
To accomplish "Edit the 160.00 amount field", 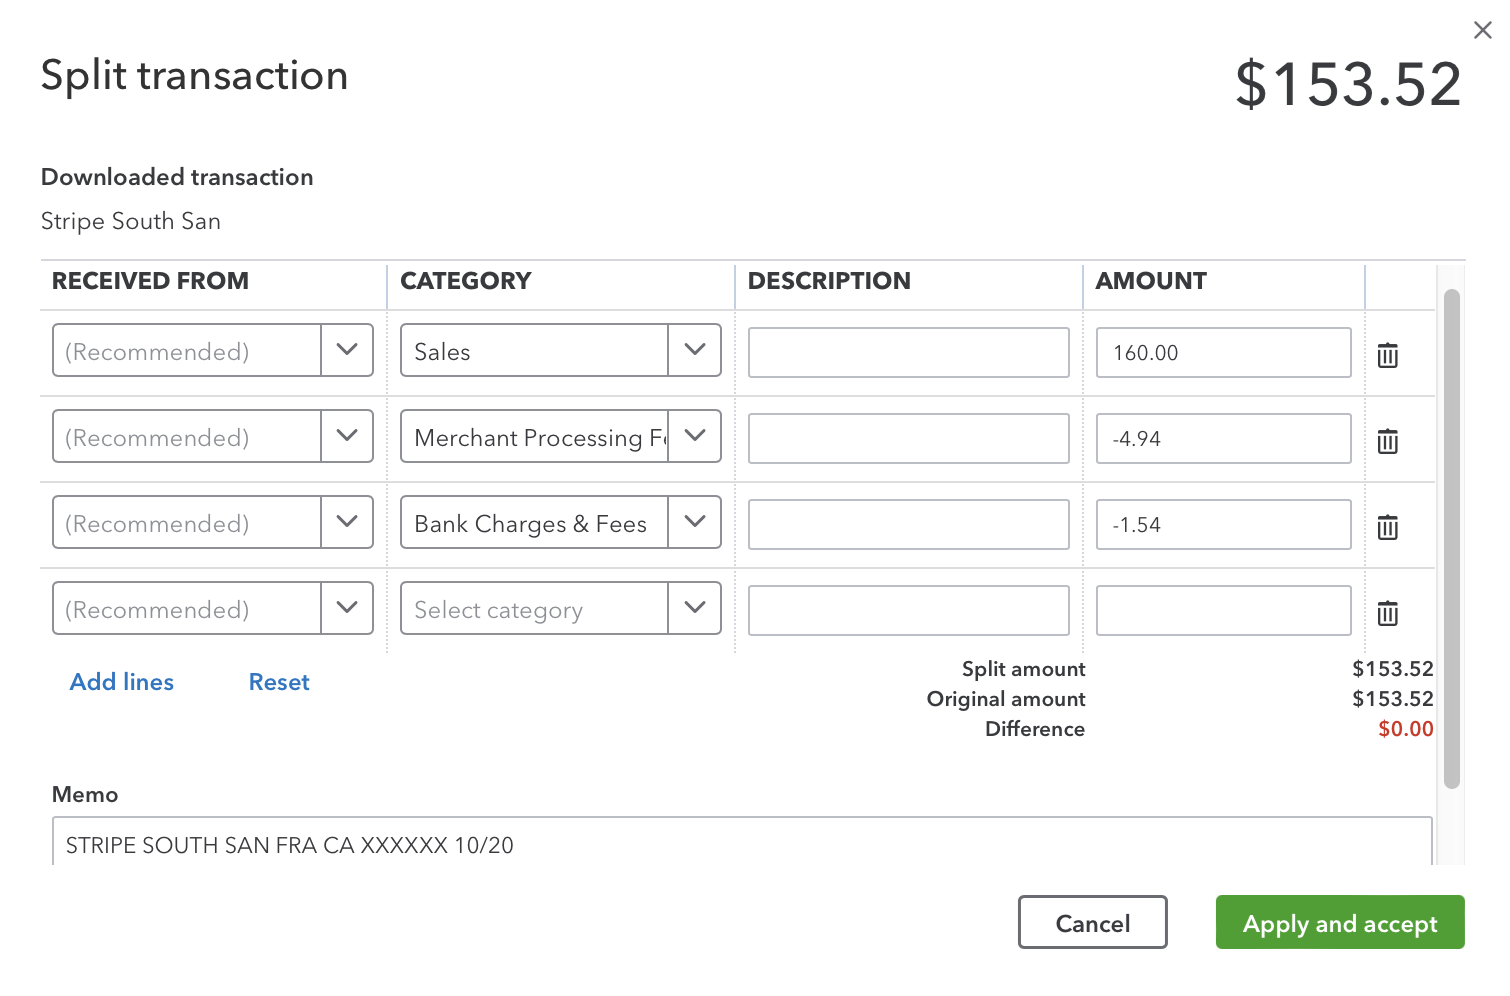I will pyautogui.click(x=1222, y=353).
